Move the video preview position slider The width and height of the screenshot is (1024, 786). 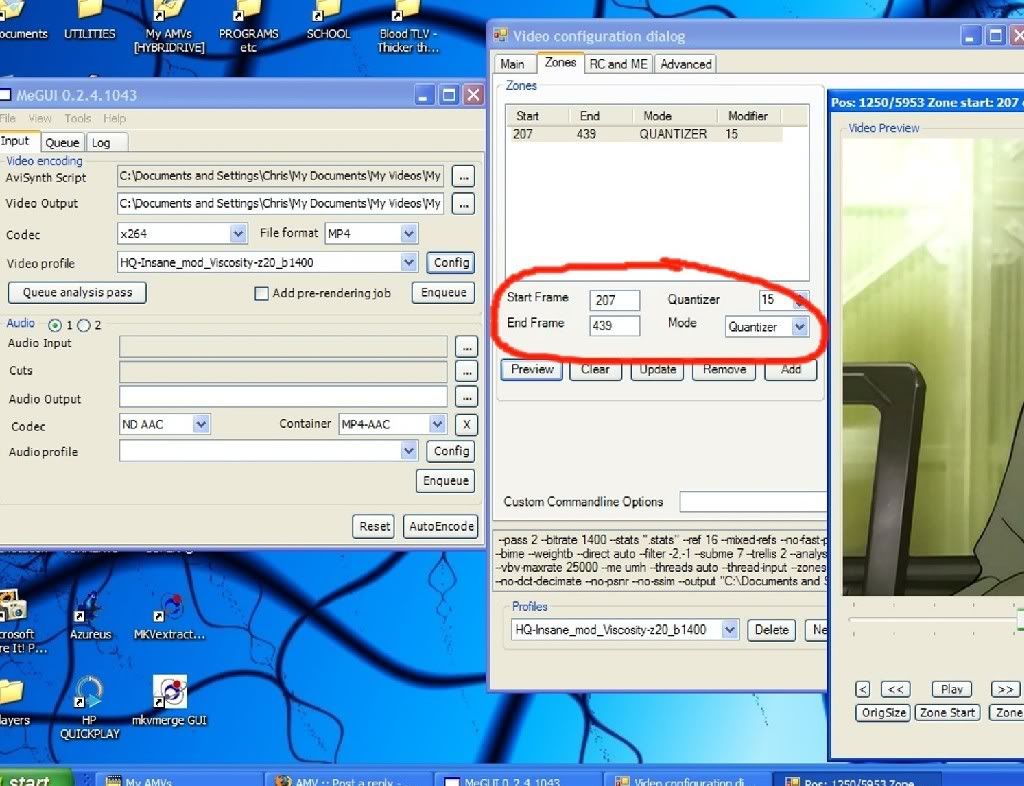pyautogui.click(x=1019, y=620)
